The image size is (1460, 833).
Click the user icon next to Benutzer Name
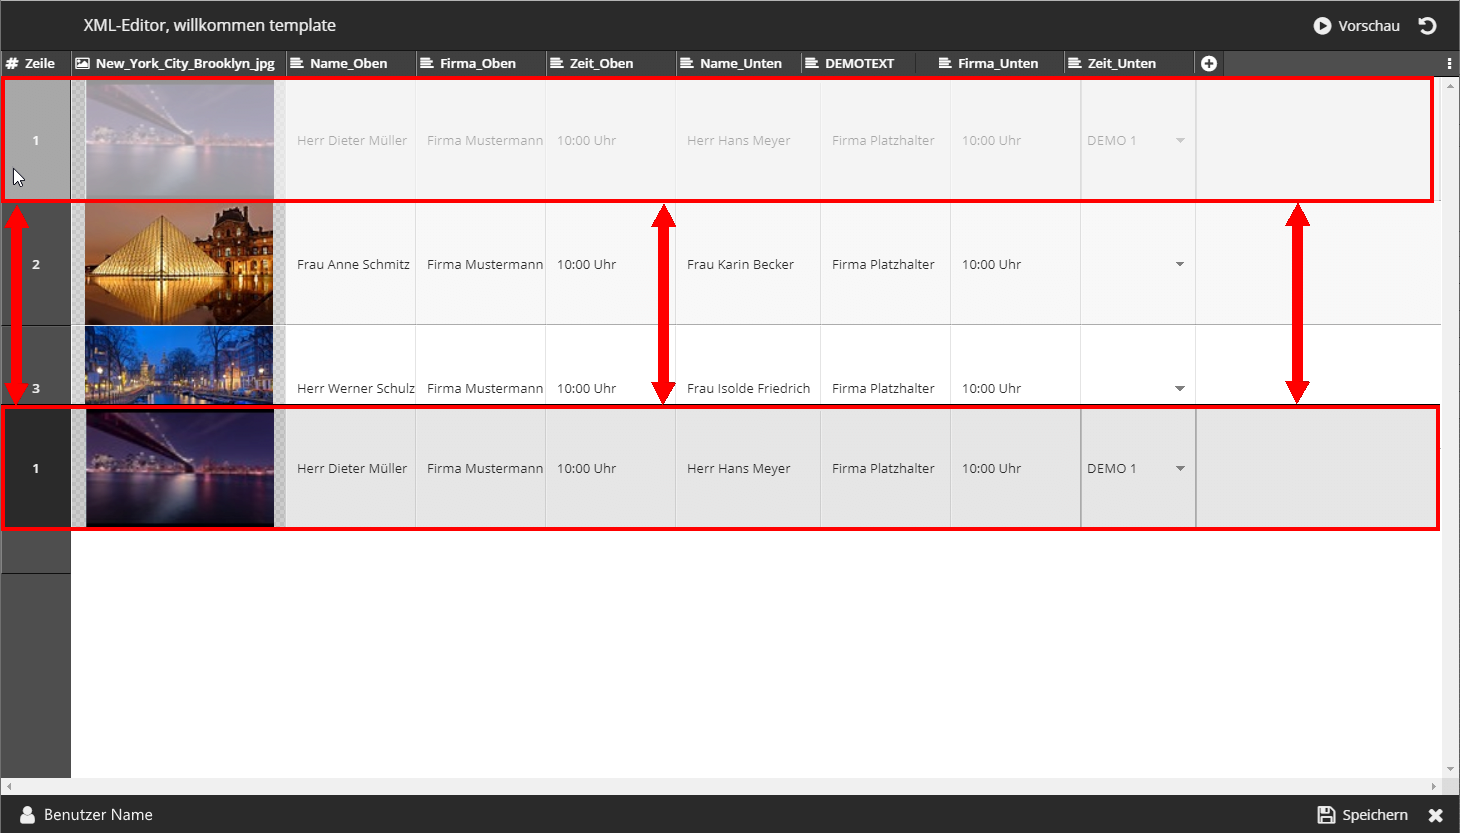pos(27,815)
